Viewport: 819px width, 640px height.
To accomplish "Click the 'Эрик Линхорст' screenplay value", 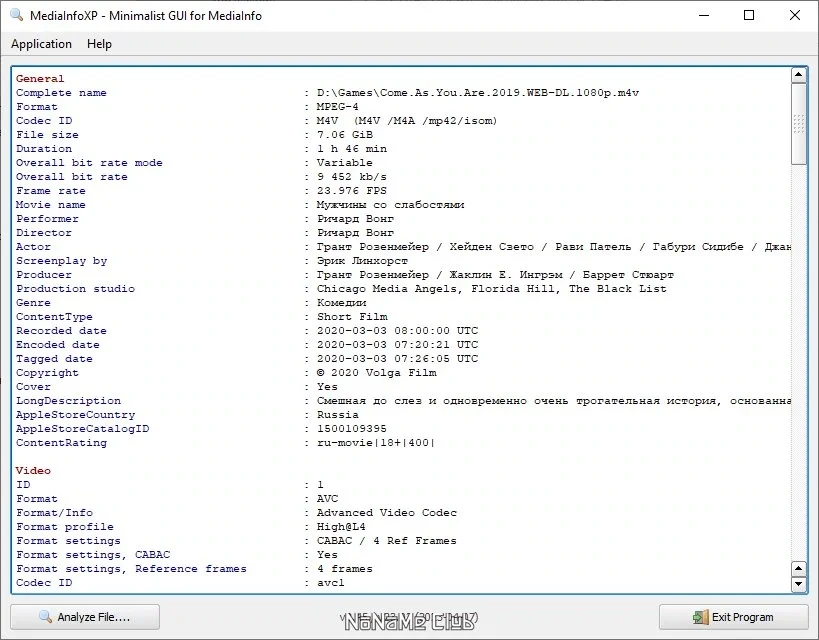I will (362, 261).
